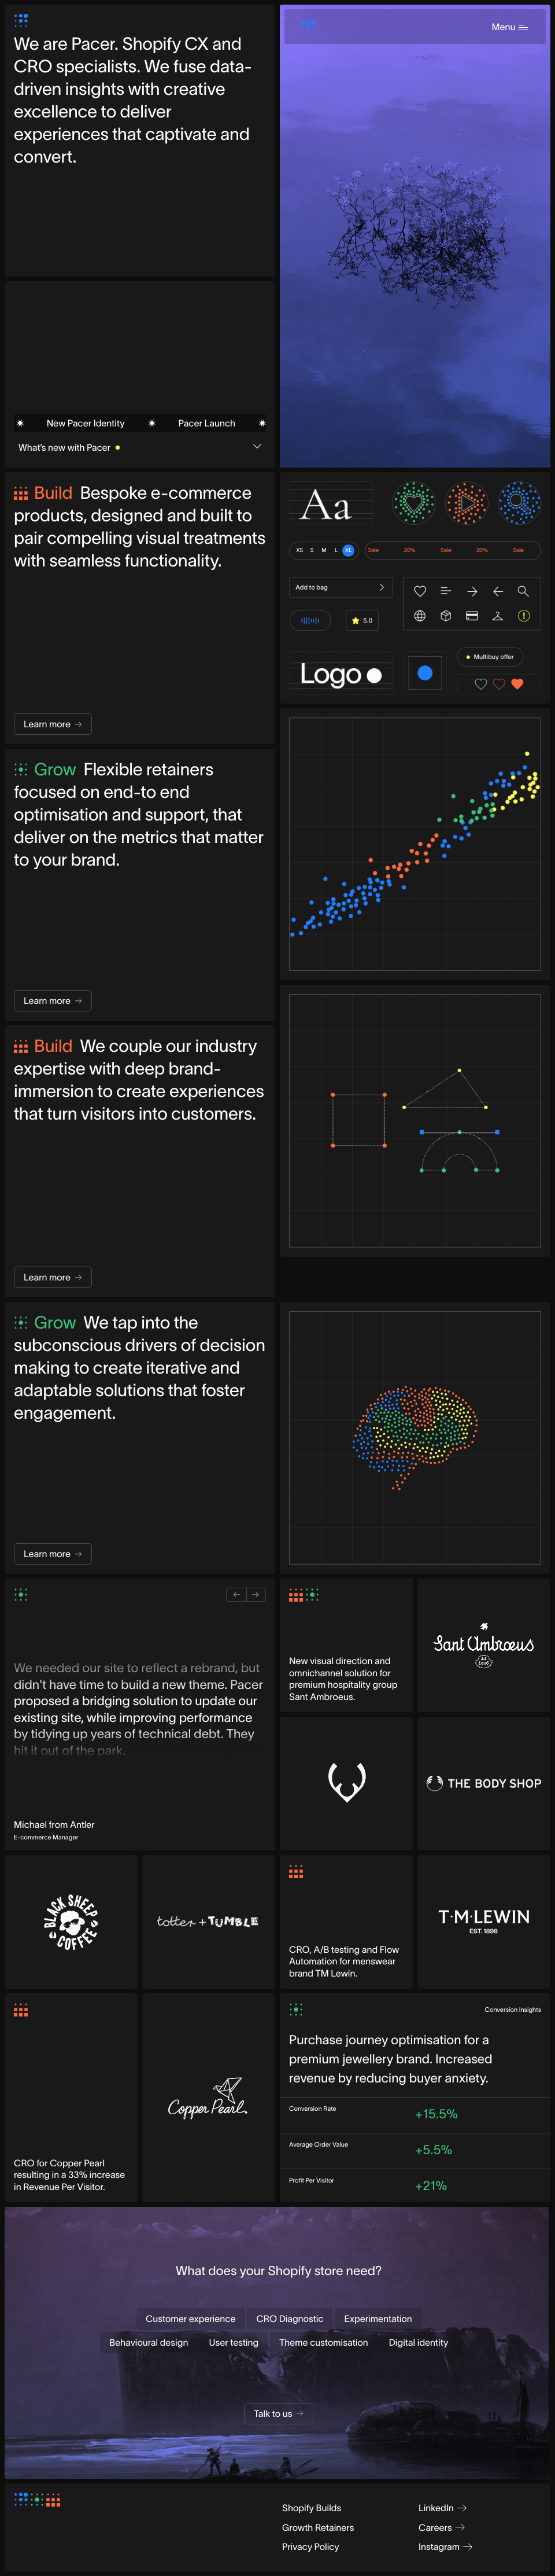Click the yellow warning exclamation icon
The height and width of the screenshot is (2576, 555).
(x=523, y=616)
